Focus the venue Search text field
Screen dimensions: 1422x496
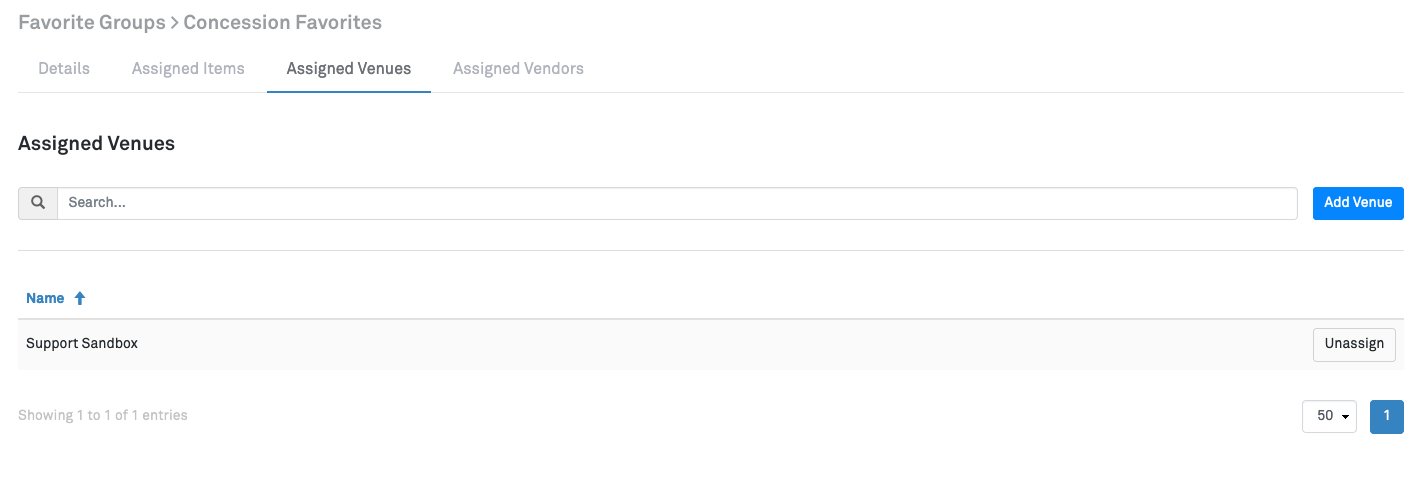point(676,203)
